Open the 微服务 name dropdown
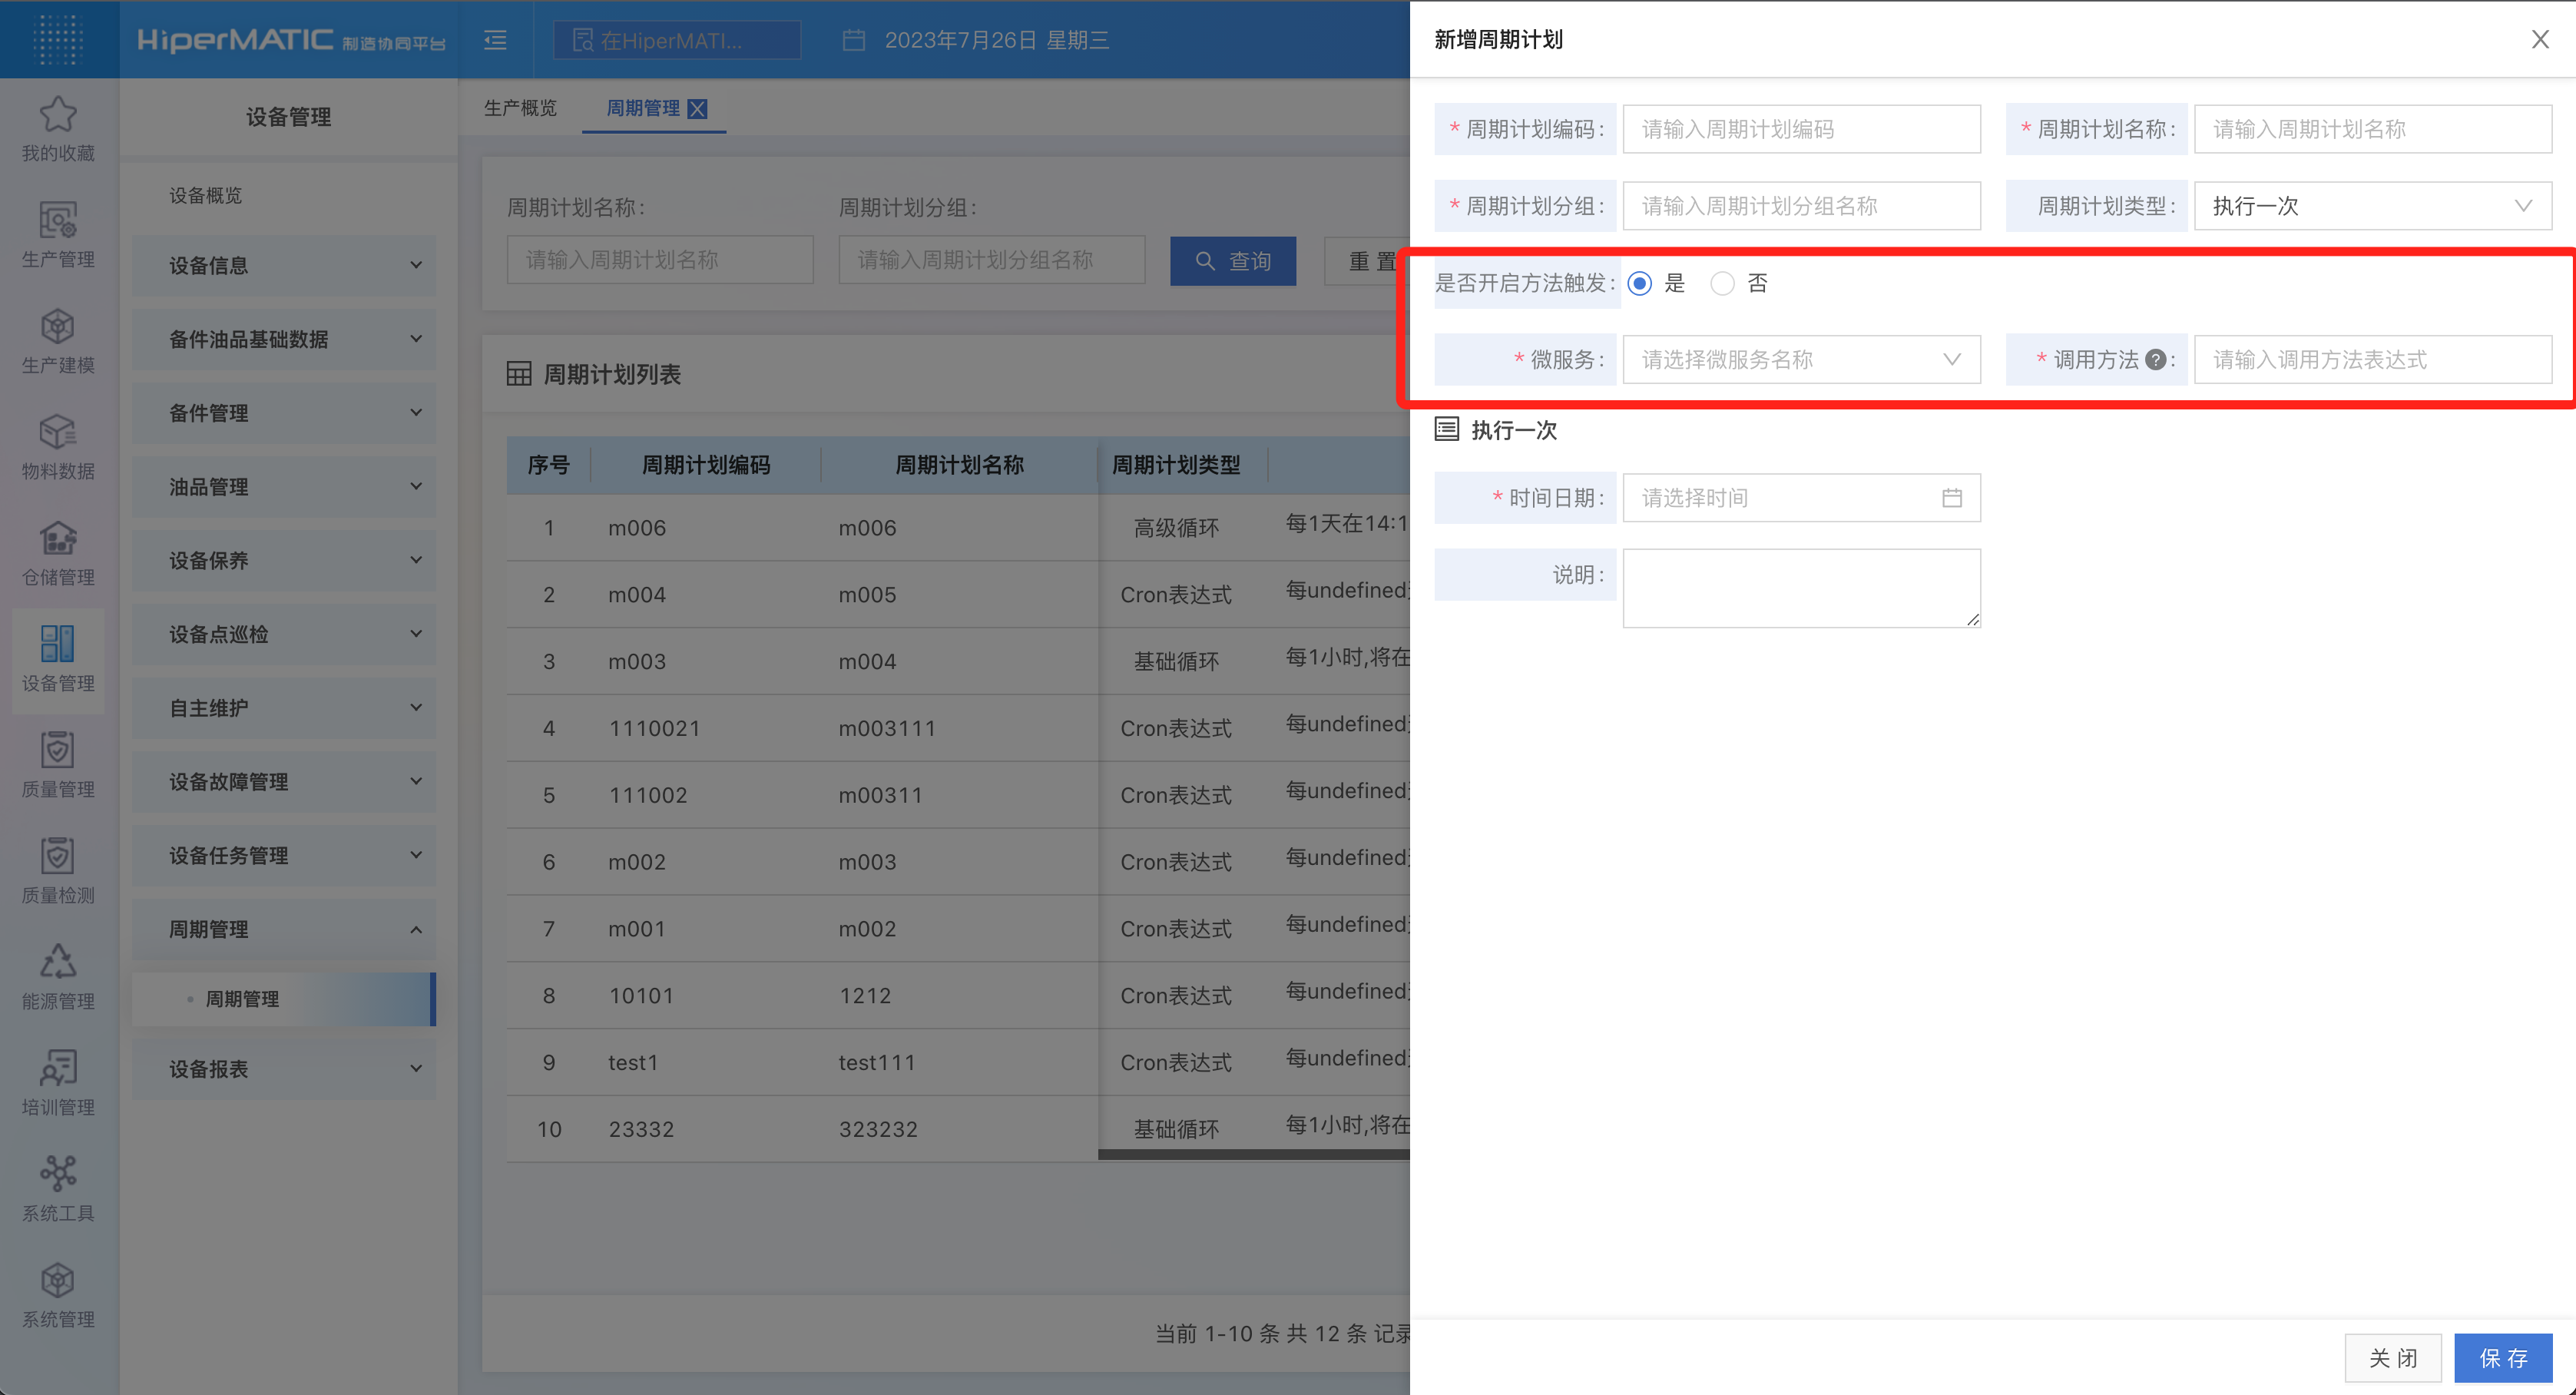Viewport: 2576px width, 1395px height. tap(1801, 360)
